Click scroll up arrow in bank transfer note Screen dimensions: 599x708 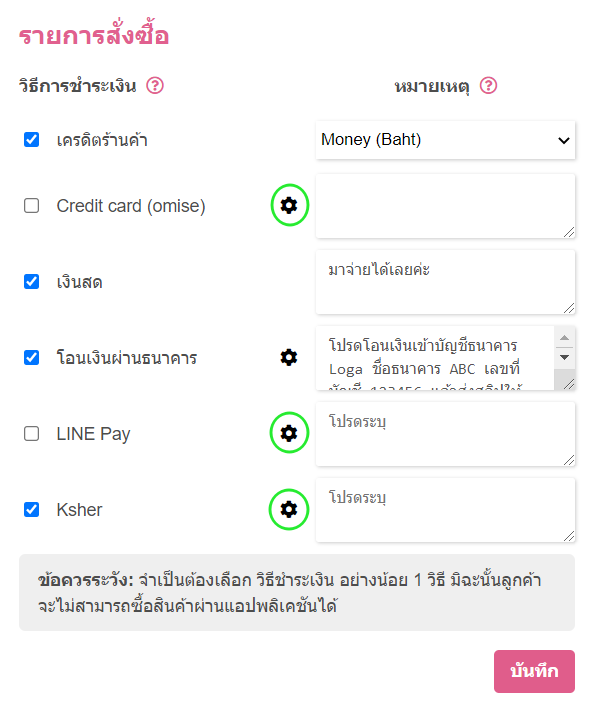[x=564, y=338]
